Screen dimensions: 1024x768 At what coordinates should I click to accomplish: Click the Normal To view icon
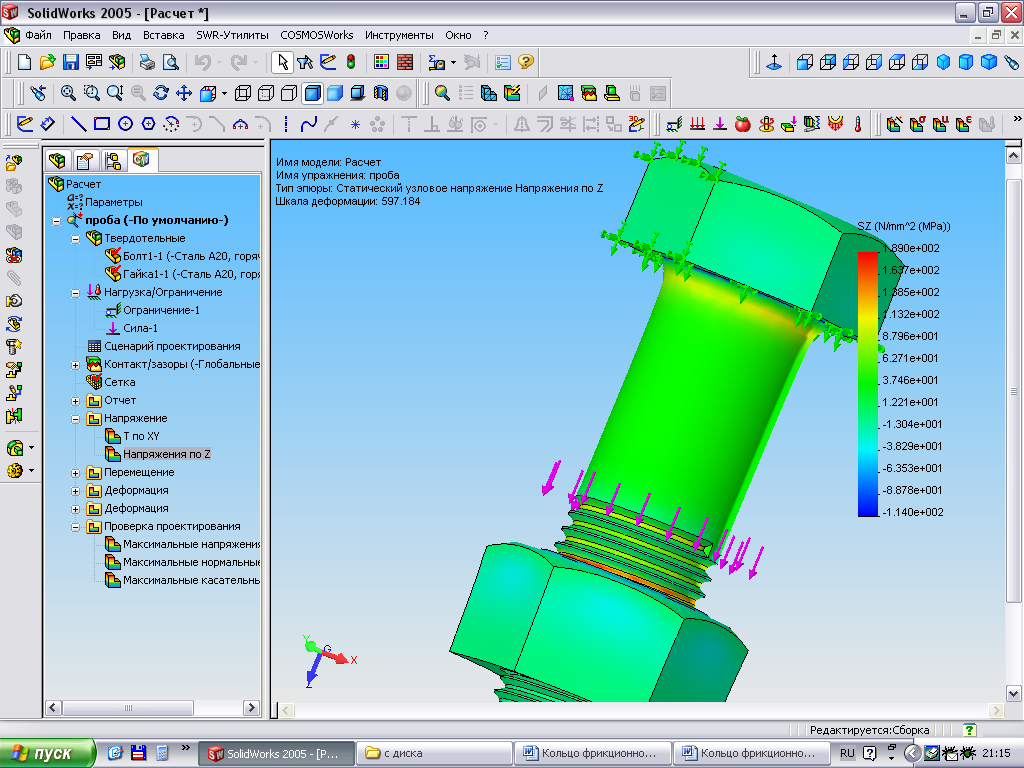tap(774, 62)
